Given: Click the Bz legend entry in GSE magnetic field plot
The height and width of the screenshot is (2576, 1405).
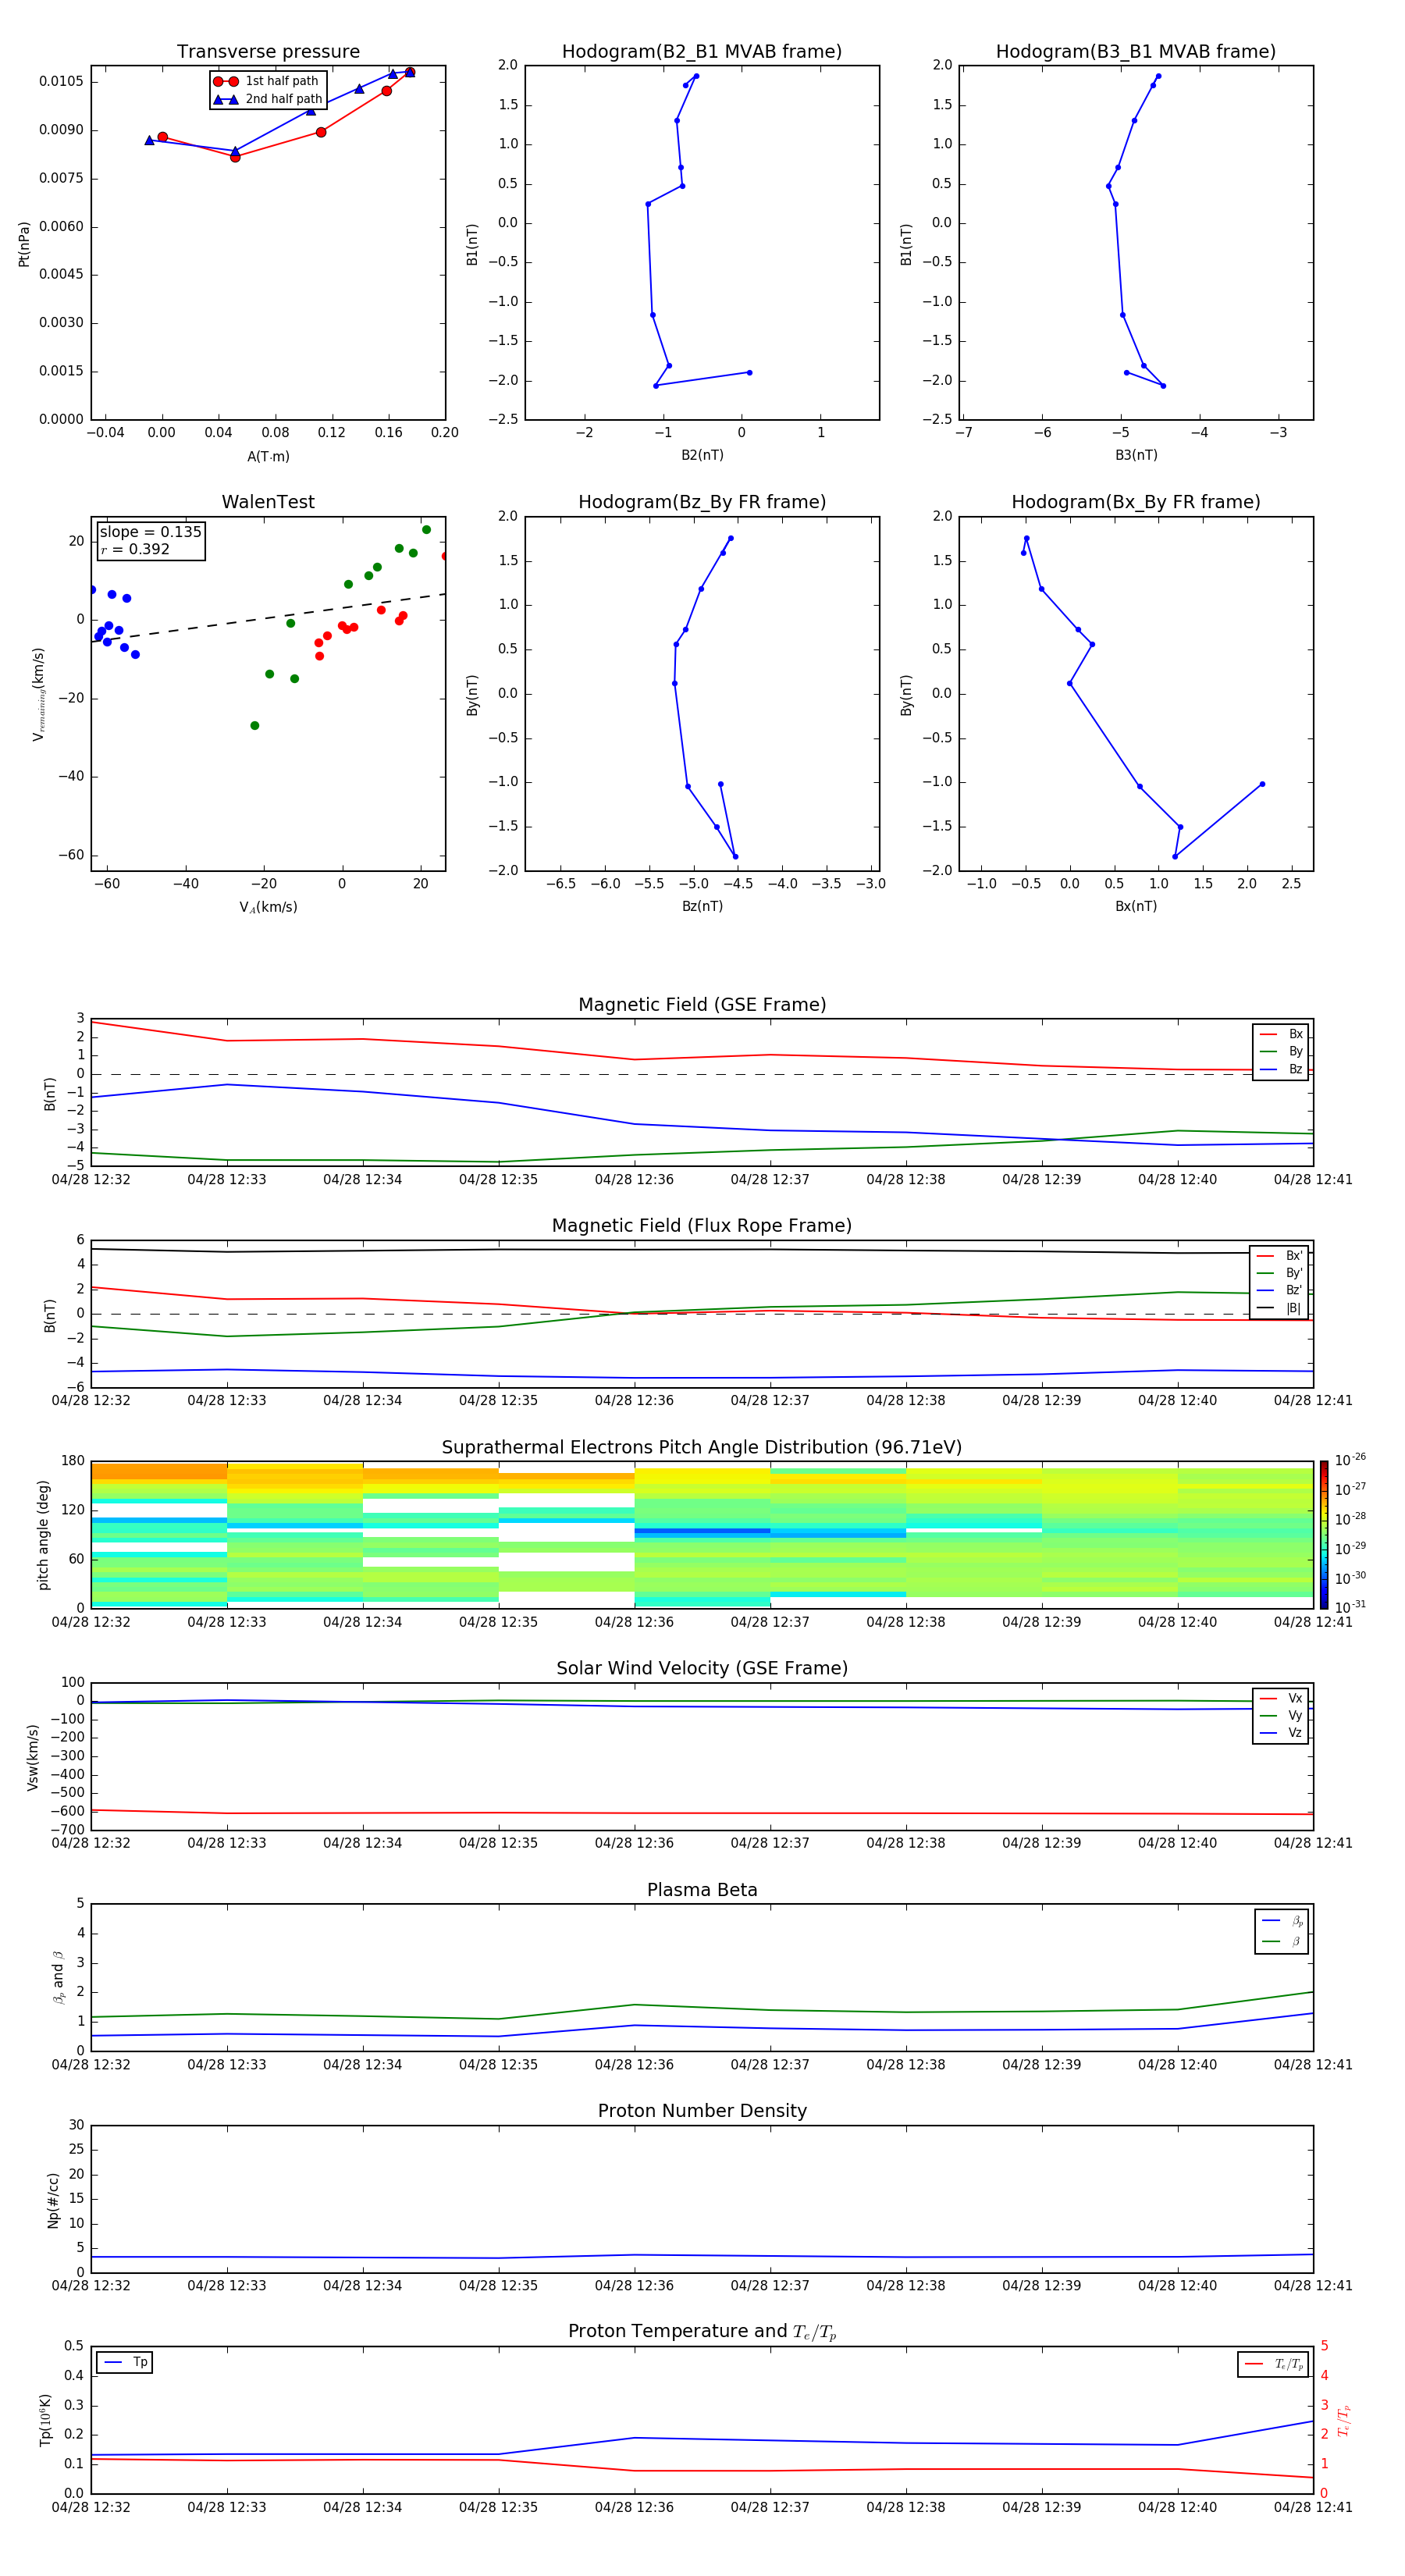Looking at the screenshot, I should [x=1281, y=1069].
